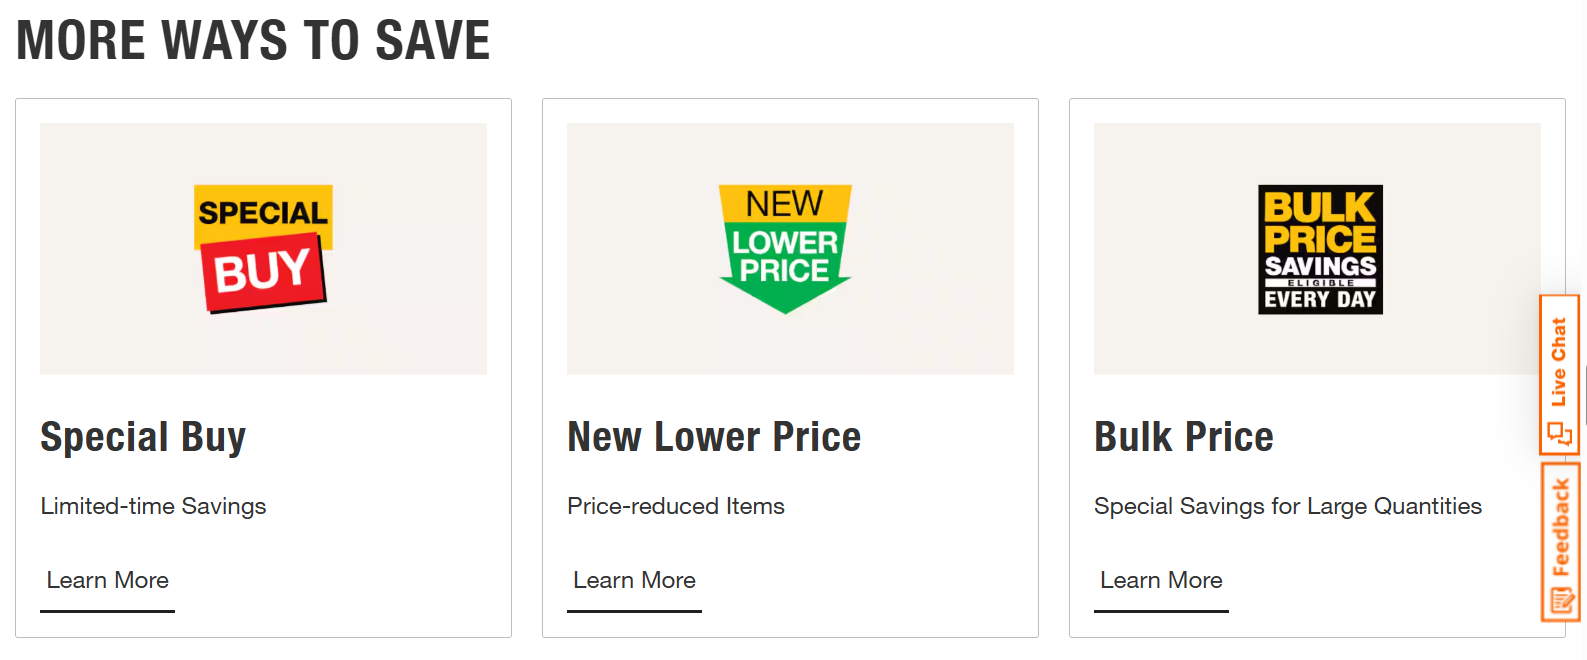Click Special Savings for Large Quantities text

1288,506
